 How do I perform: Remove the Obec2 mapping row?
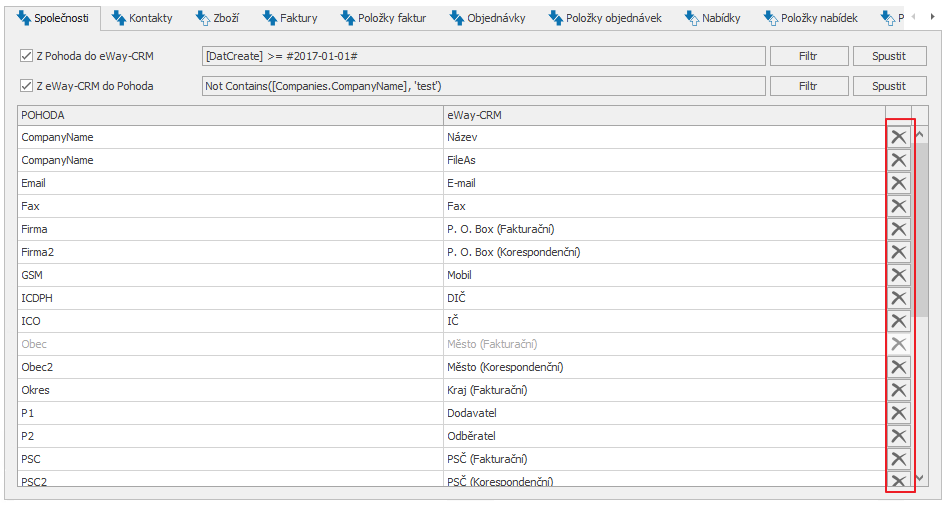[898, 367]
